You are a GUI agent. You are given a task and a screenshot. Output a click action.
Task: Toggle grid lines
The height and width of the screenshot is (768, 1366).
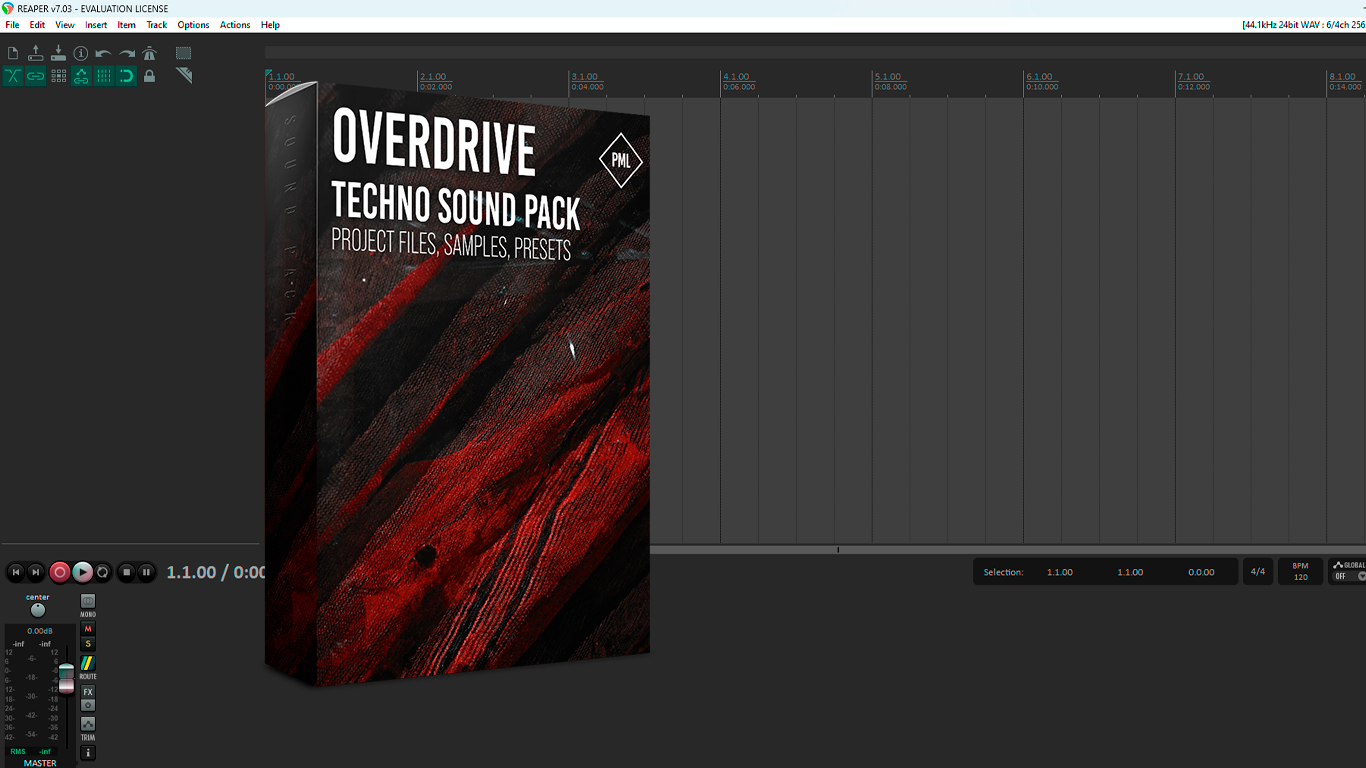point(104,76)
